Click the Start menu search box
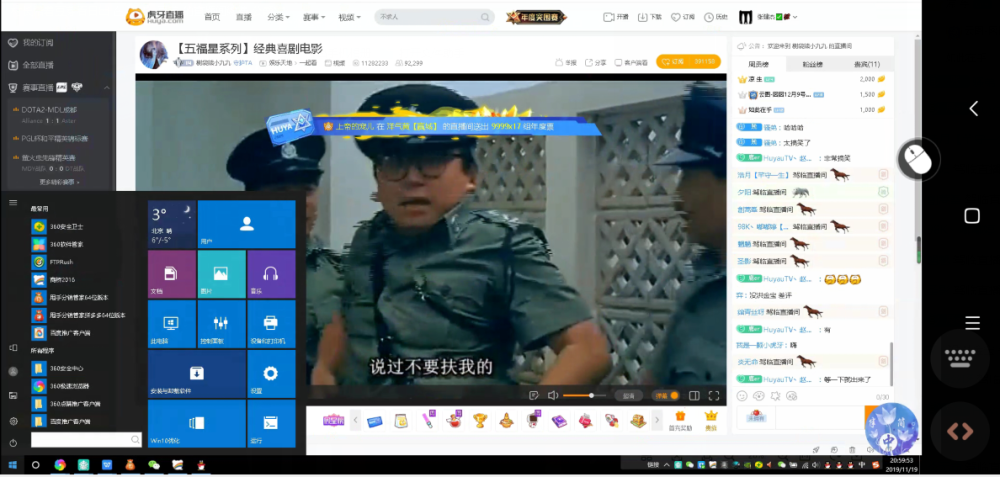Screen dimensions: 1000x477 (x=86, y=439)
